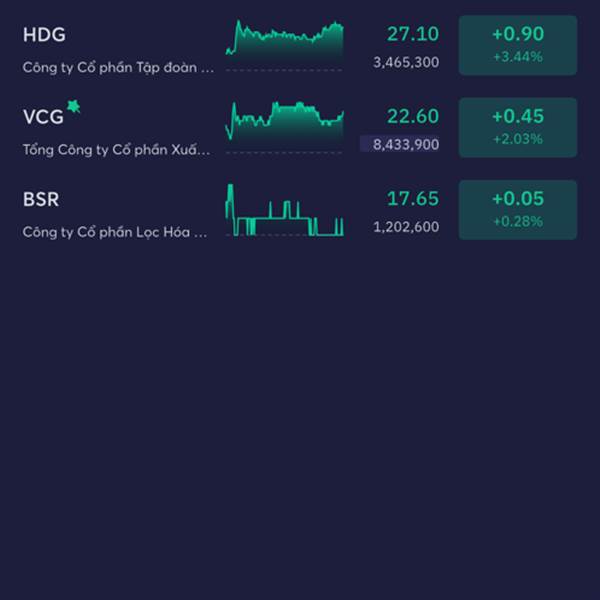Toggle the HDG +0.90 change badge
Image resolution: width=600 pixels, height=600 pixels.
[x=518, y=45]
